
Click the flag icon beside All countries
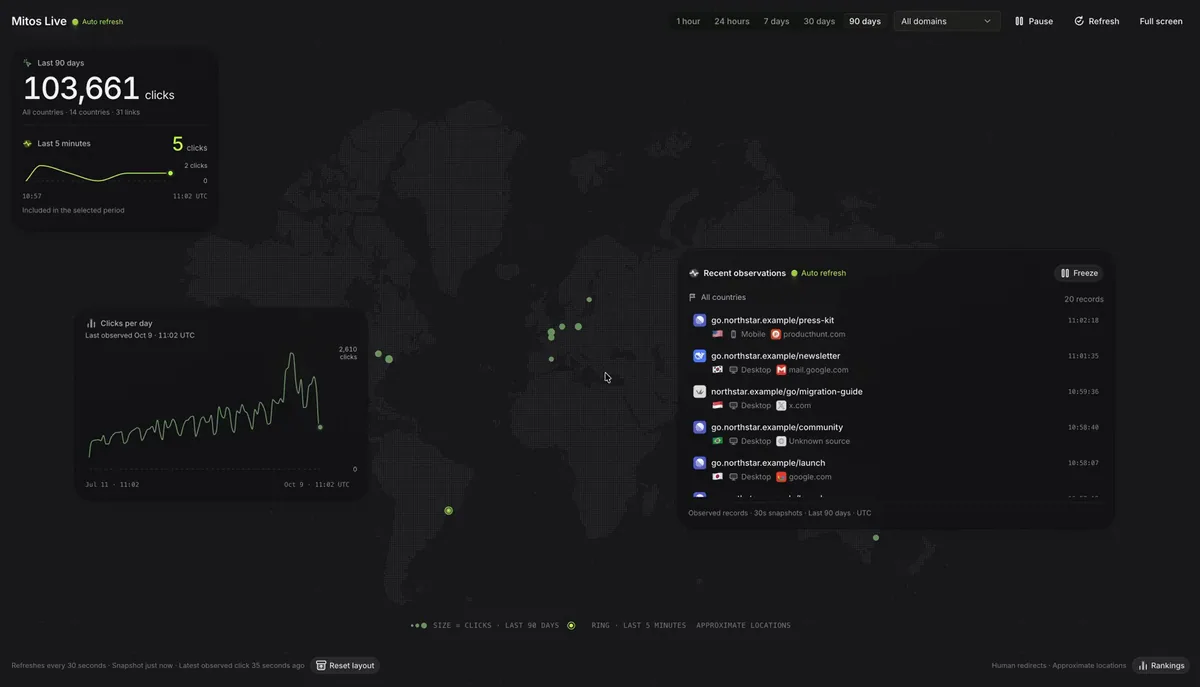[x=692, y=297]
